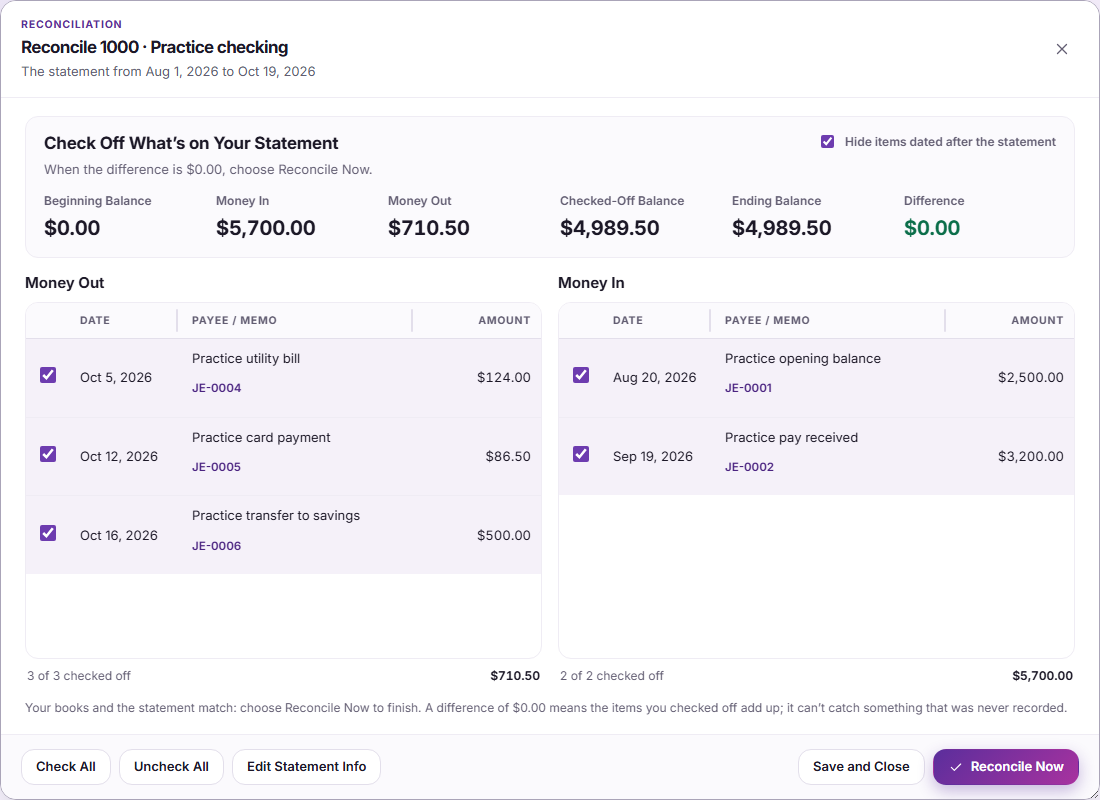Click the Practice card payment memo text

[261, 437]
